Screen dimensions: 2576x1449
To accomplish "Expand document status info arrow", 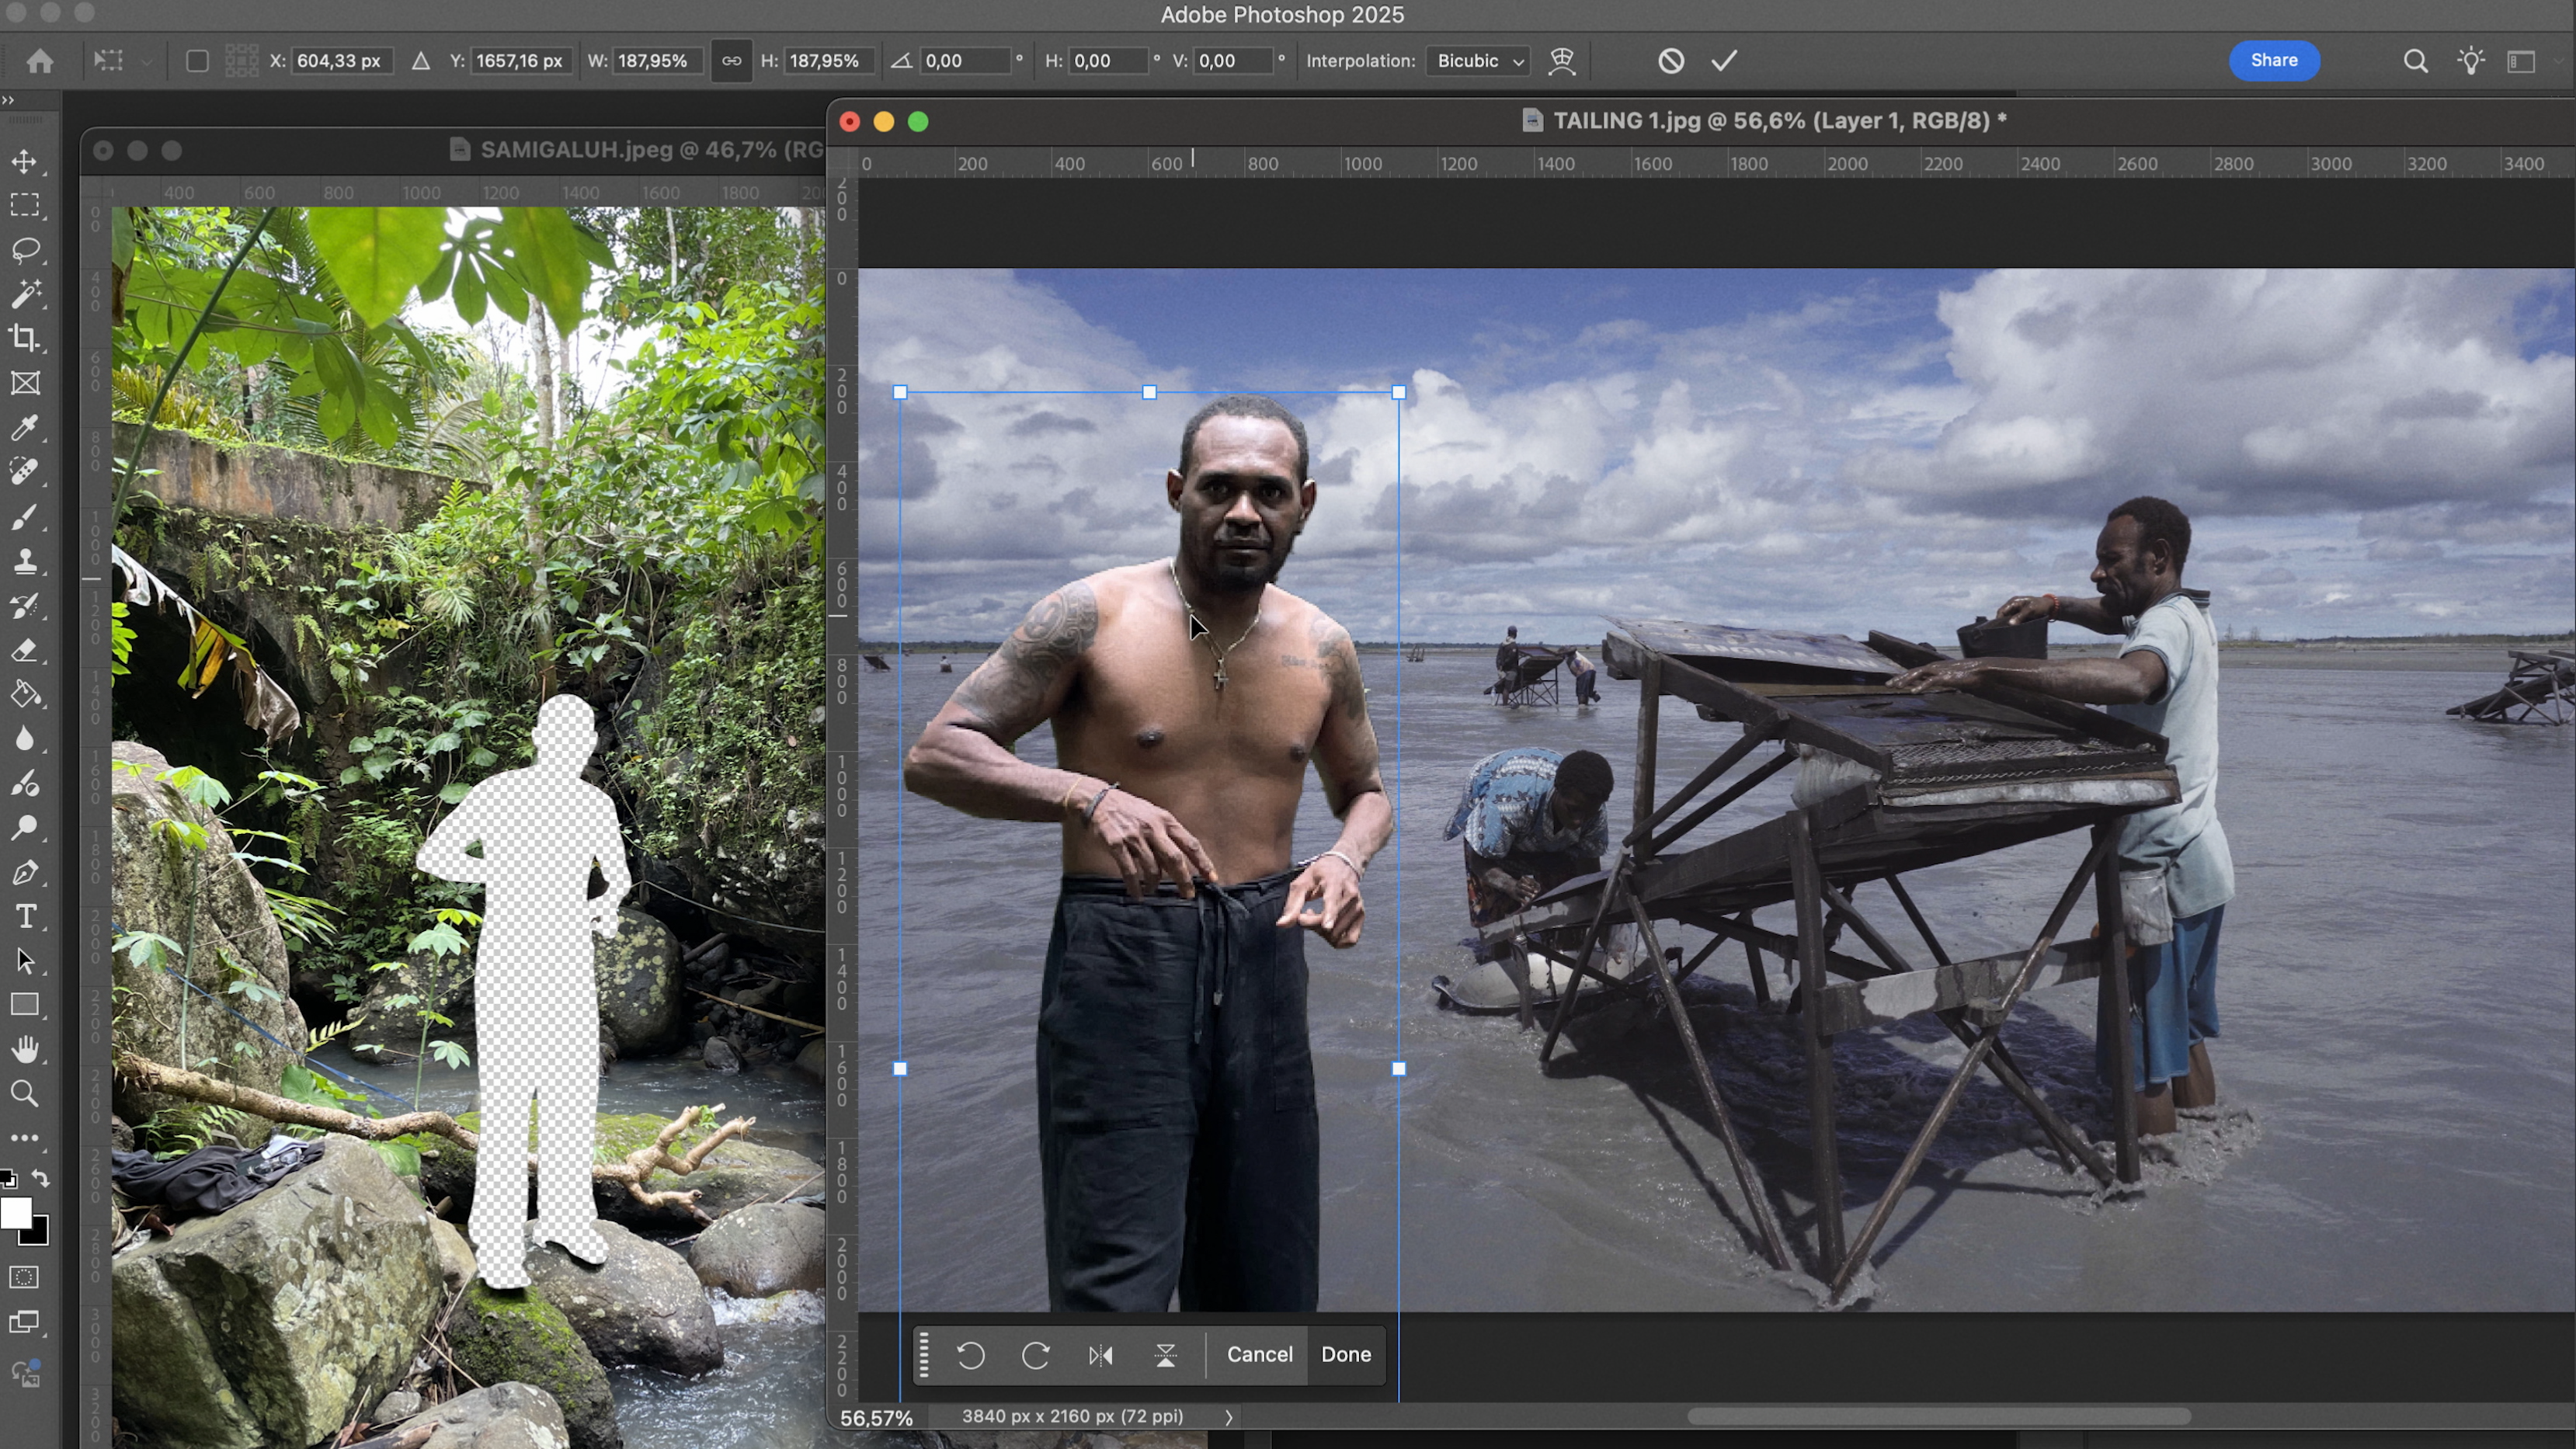I will pos(1228,1417).
